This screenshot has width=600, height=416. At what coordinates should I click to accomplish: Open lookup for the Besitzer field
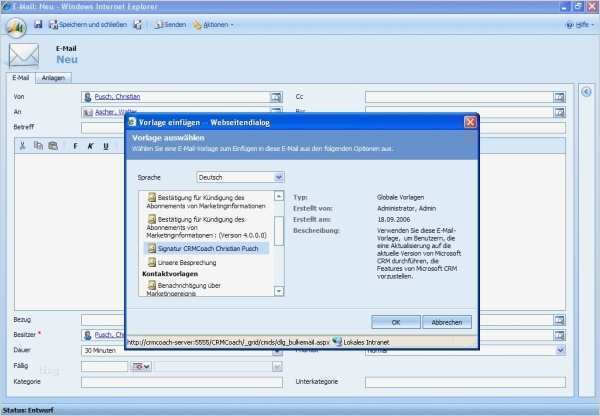click(559, 335)
